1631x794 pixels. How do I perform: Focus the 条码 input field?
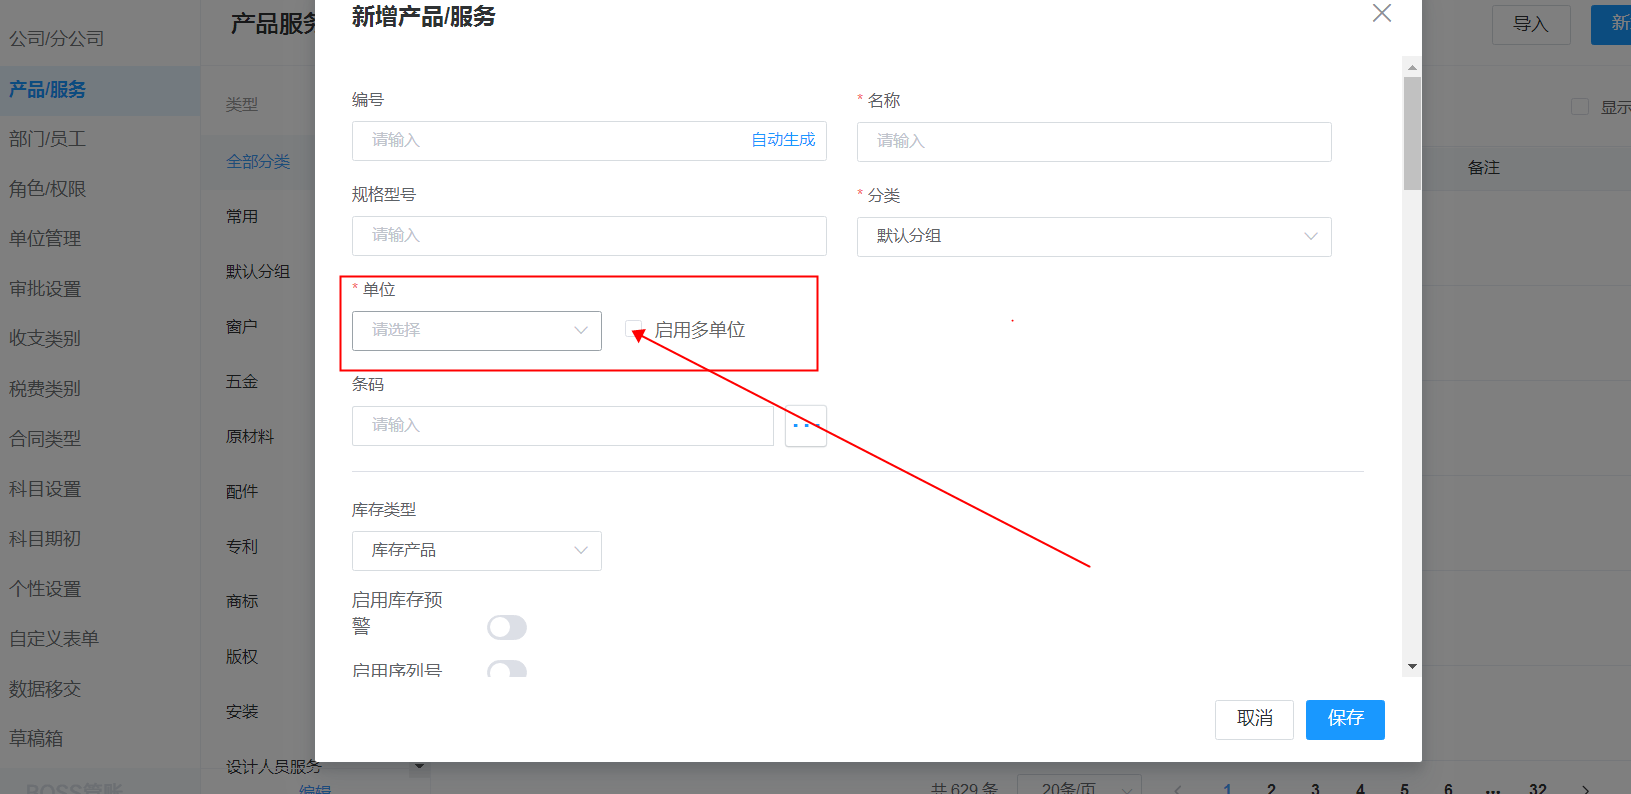[x=563, y=426]
